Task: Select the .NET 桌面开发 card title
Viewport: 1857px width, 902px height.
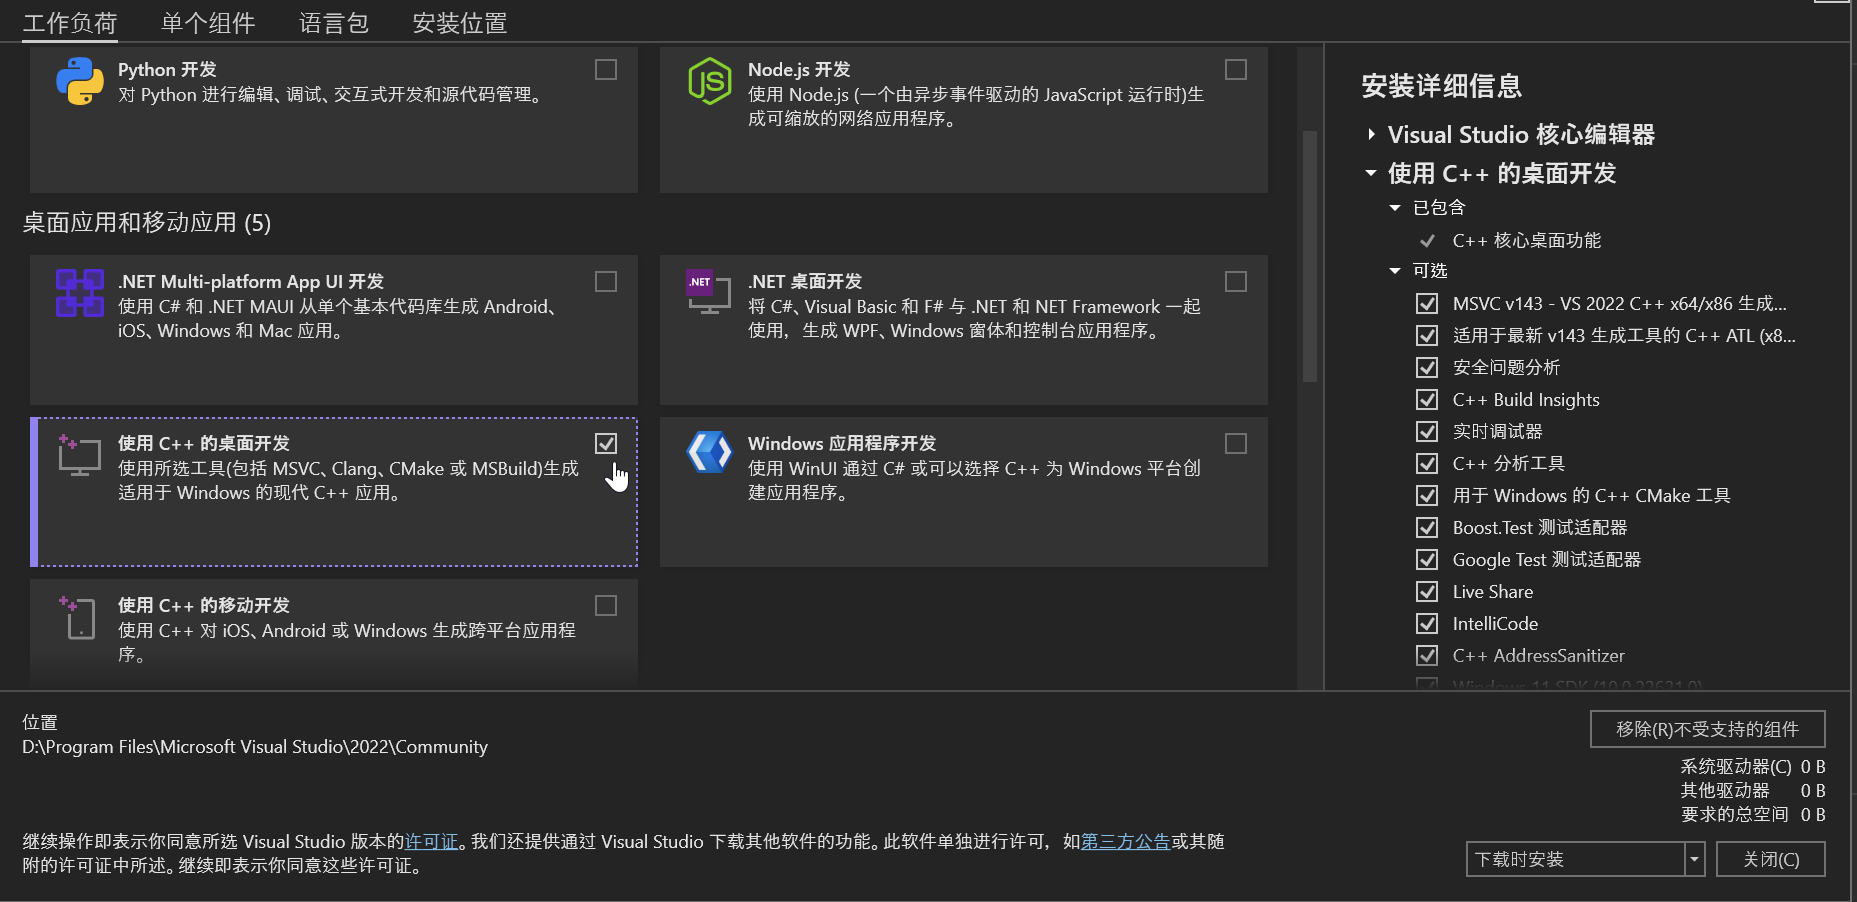Action: [x=805, y=281]
